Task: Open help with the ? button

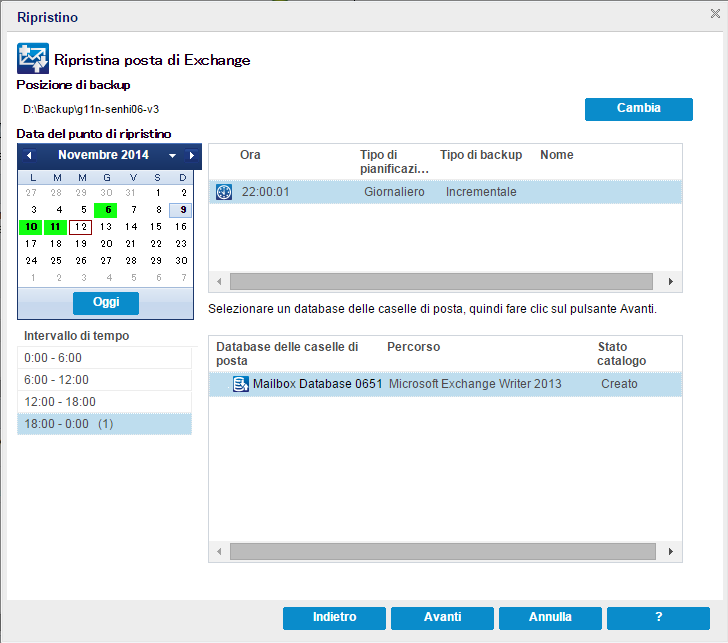Action: pyautogui.click(x=658, y=618)
